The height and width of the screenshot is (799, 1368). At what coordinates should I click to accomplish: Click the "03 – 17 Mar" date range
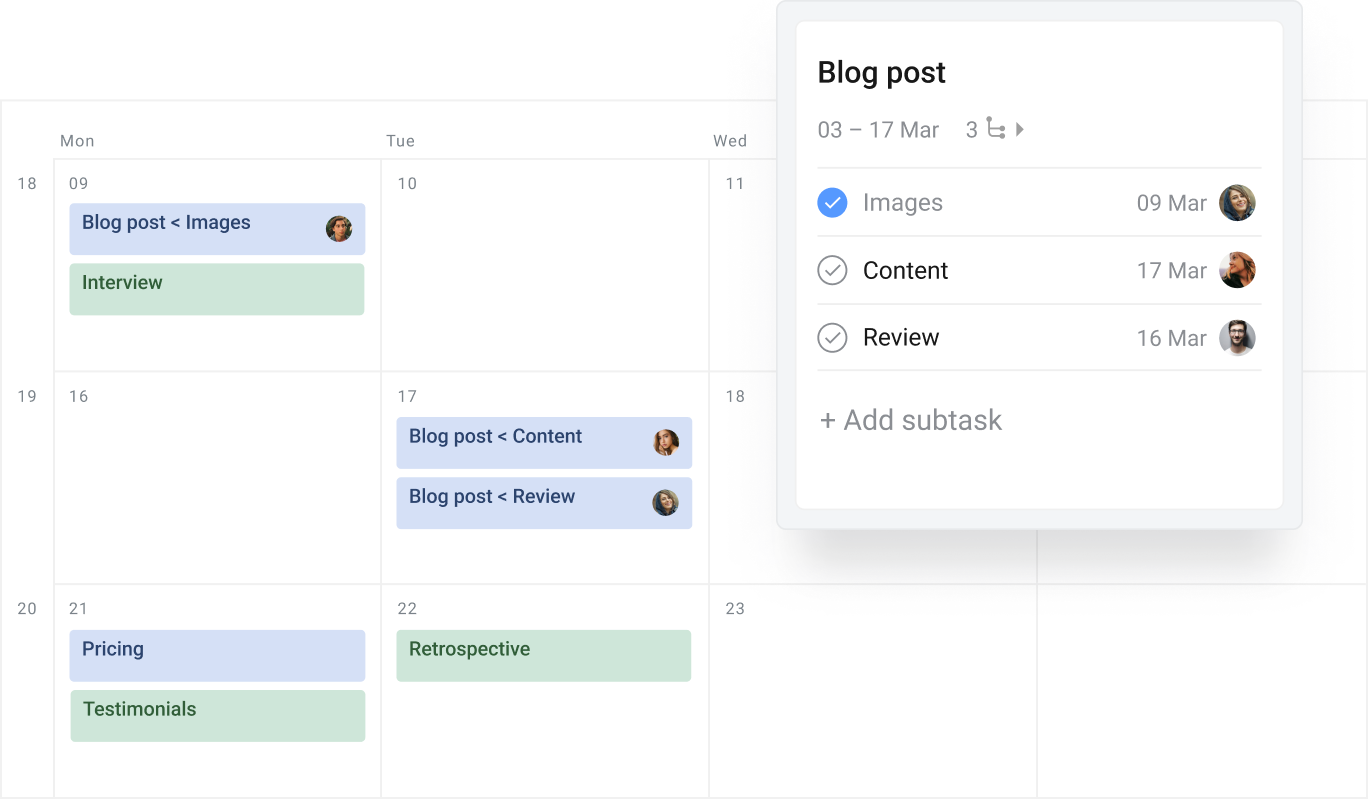[x=877, y=129]
